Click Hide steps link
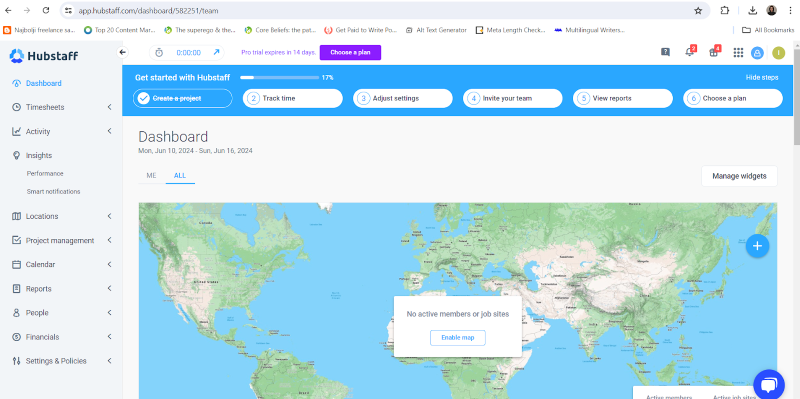Image resolution: width=800 pixels, height=399 pixels. pyautogui.click(x=762, y=78)
